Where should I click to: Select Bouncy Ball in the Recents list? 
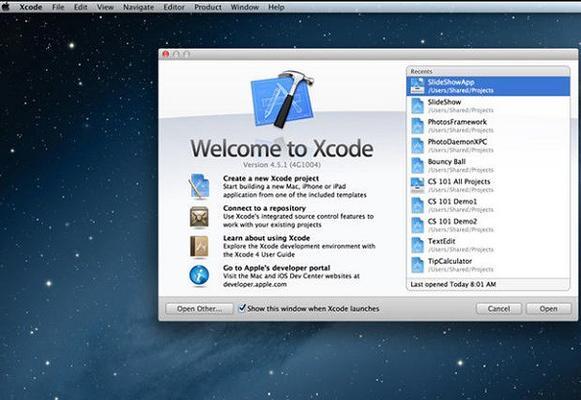coord(488,166)
